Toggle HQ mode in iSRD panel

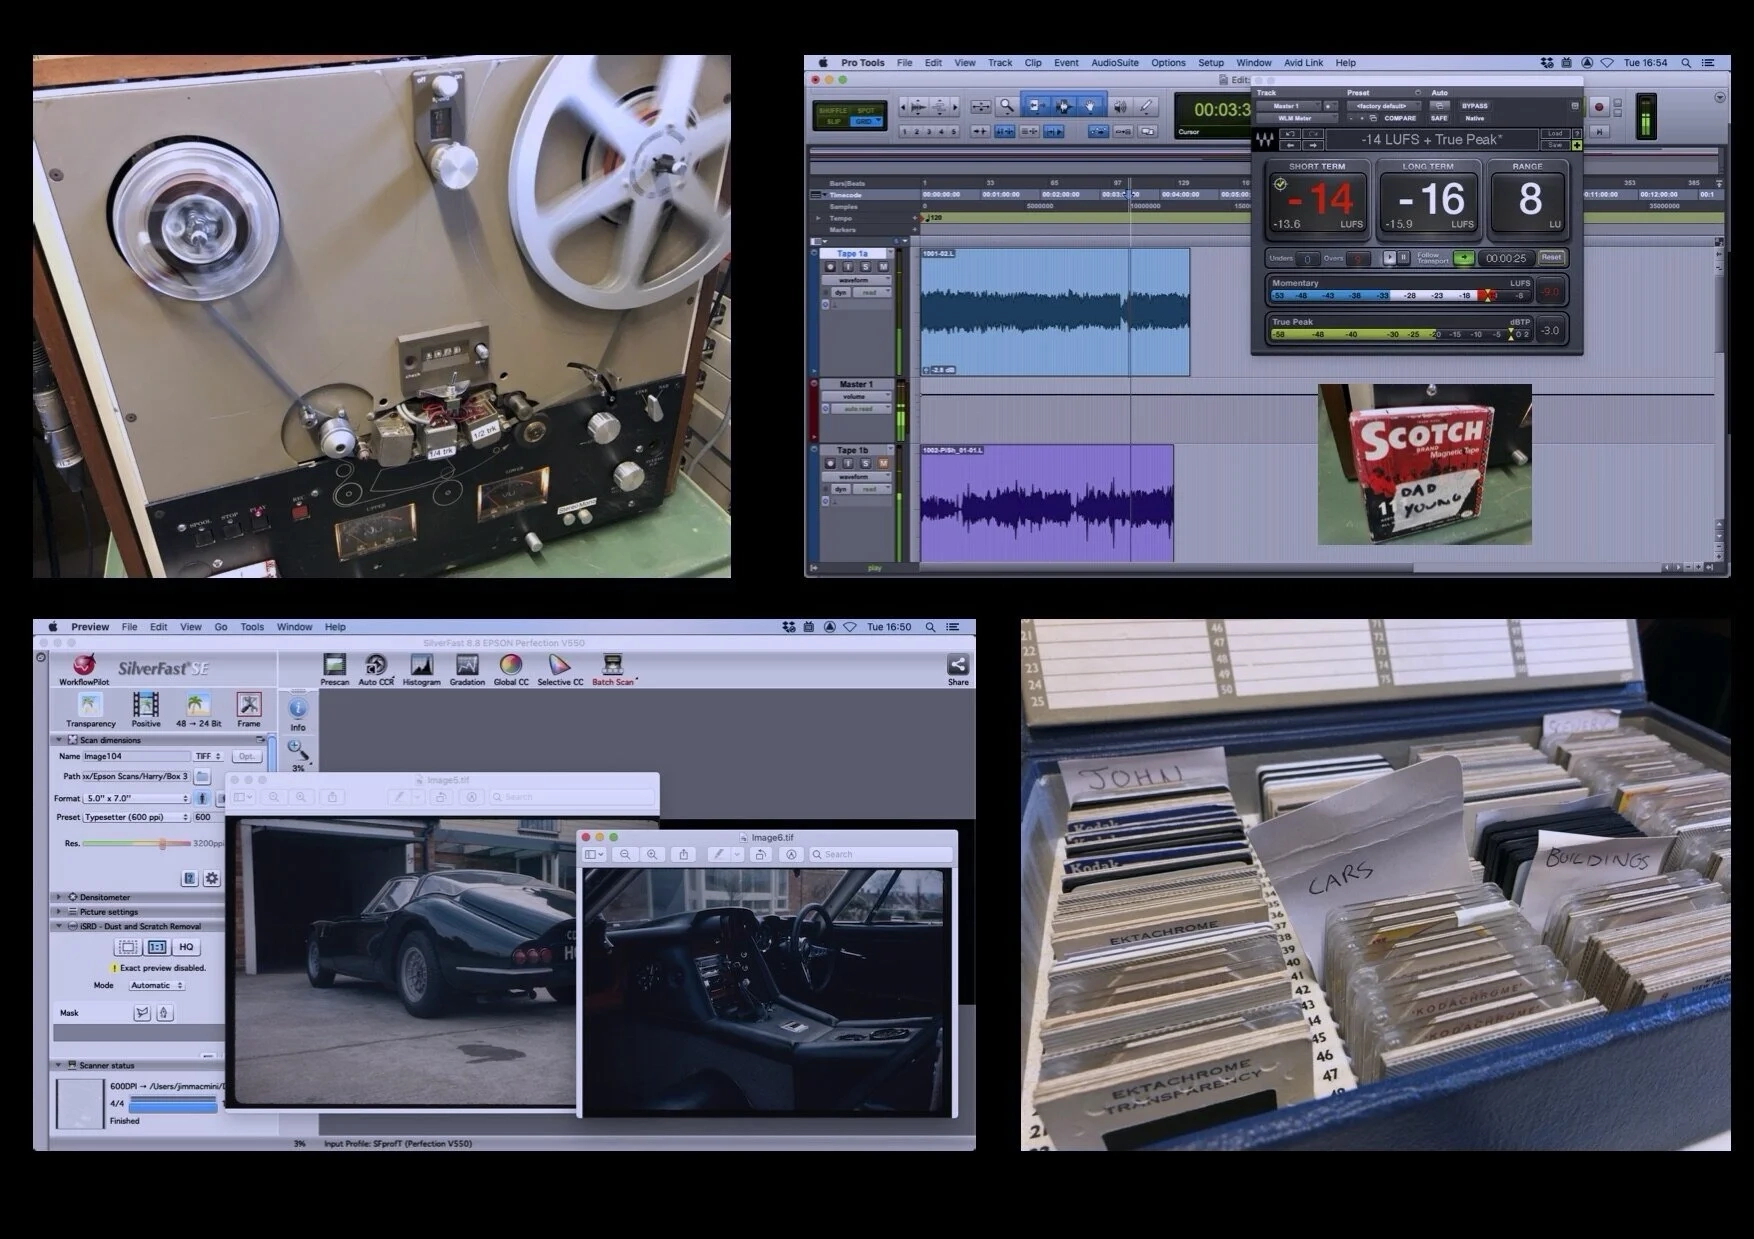186,947
